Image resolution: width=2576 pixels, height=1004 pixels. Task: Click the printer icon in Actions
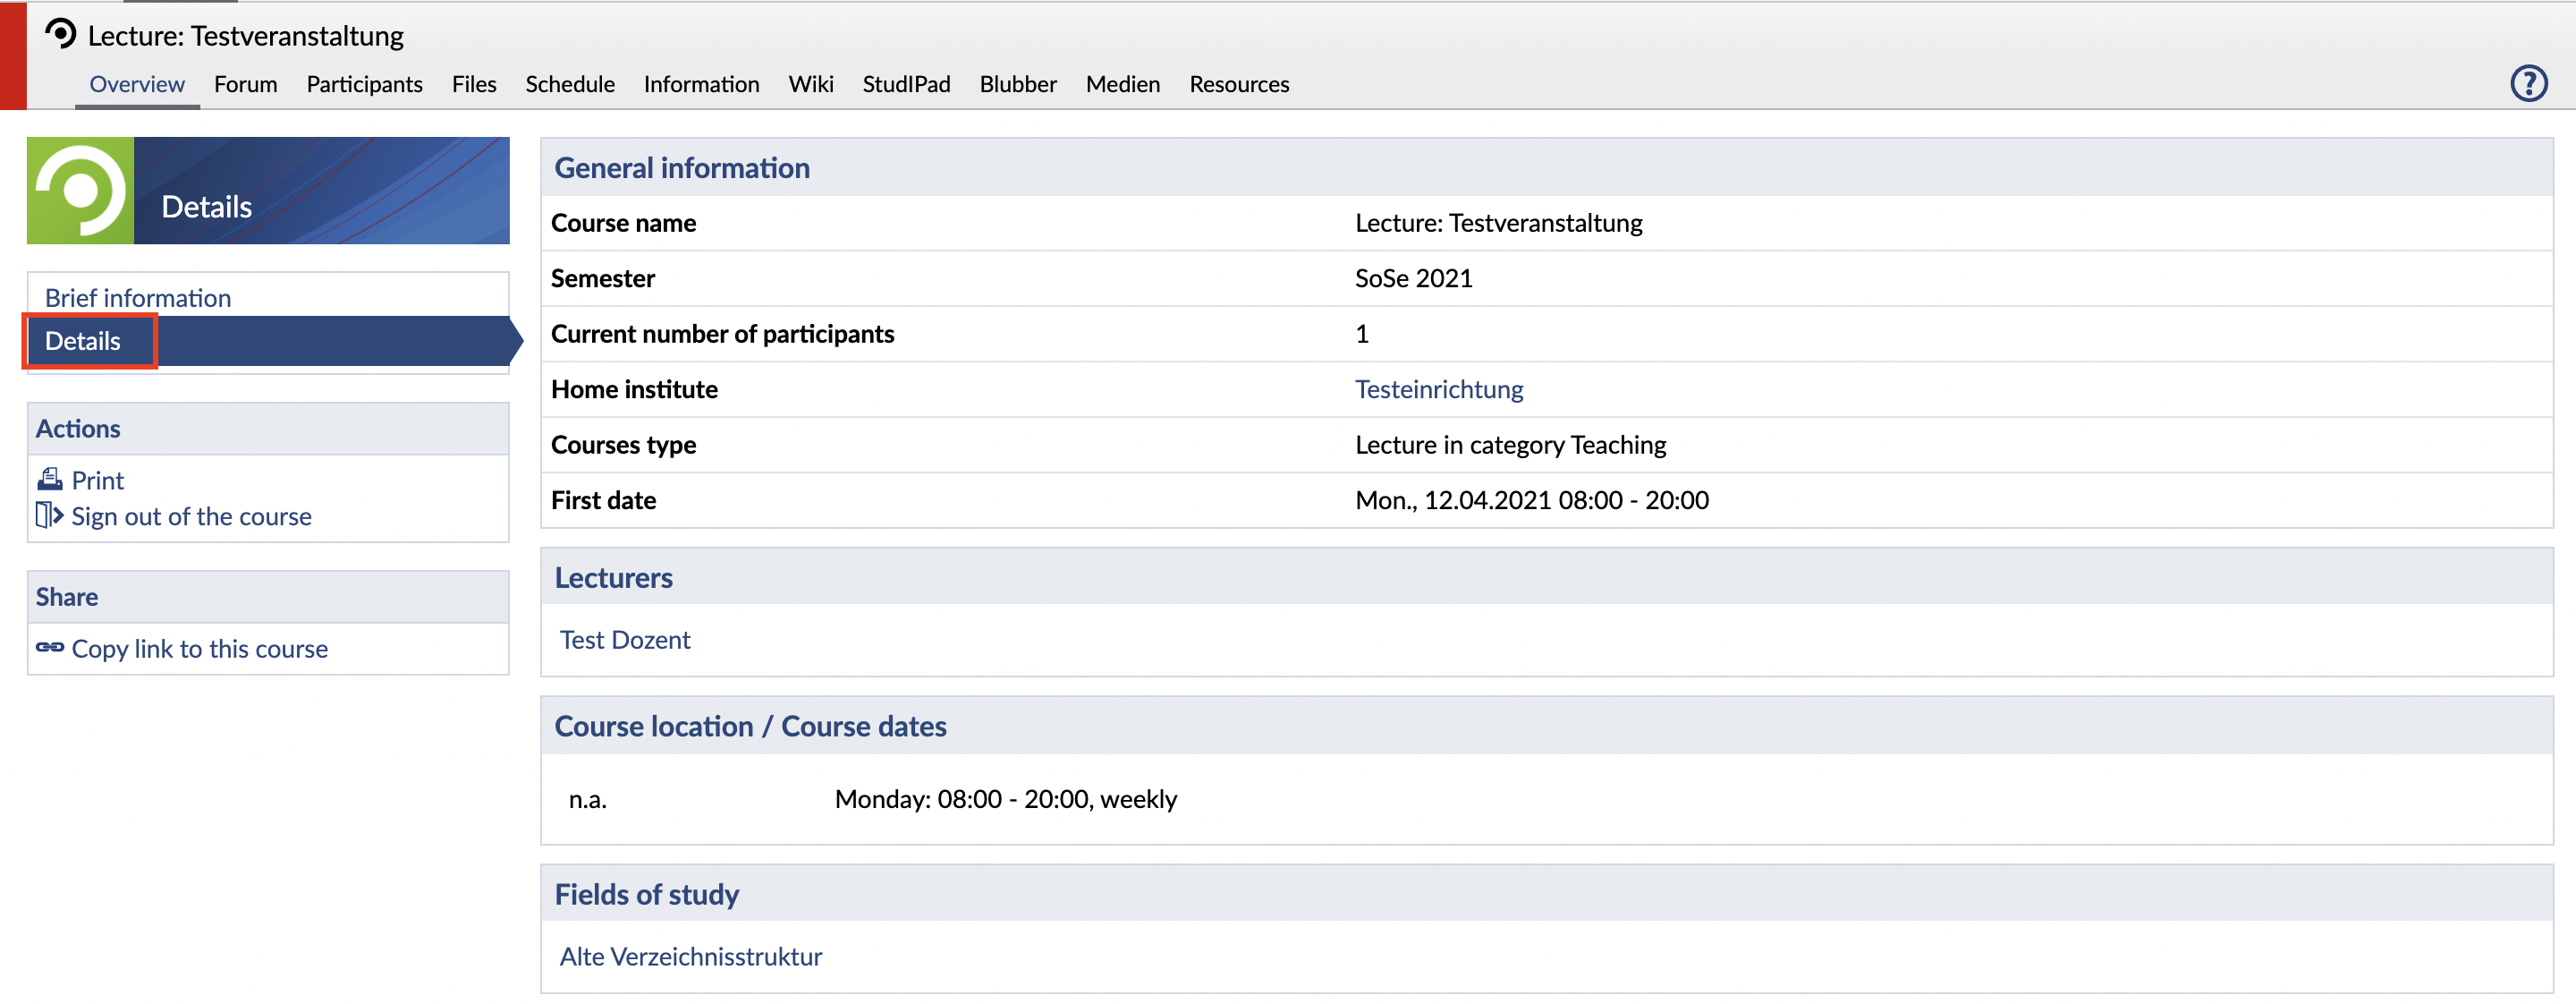50,479
